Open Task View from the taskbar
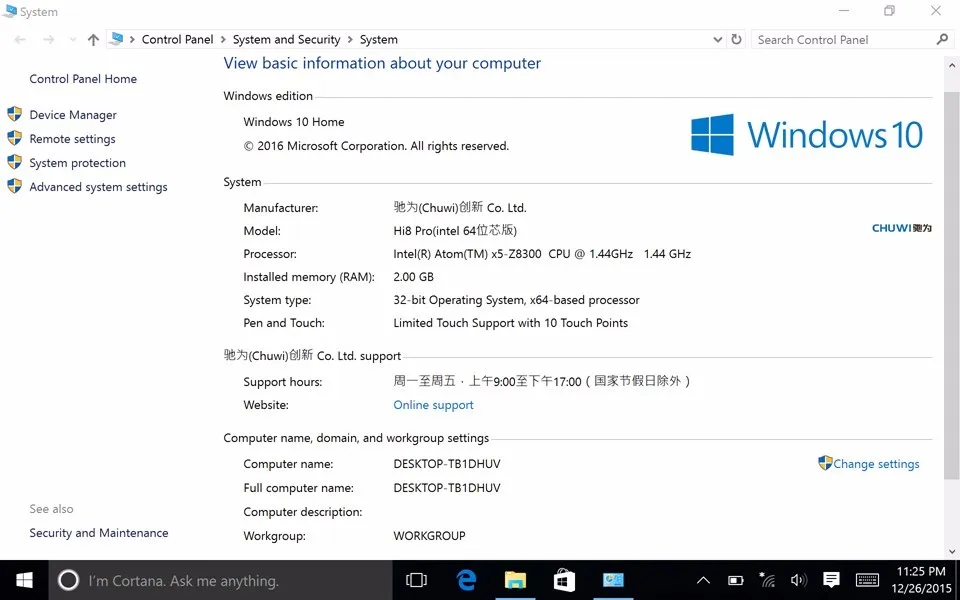 [x=416, y=580]
